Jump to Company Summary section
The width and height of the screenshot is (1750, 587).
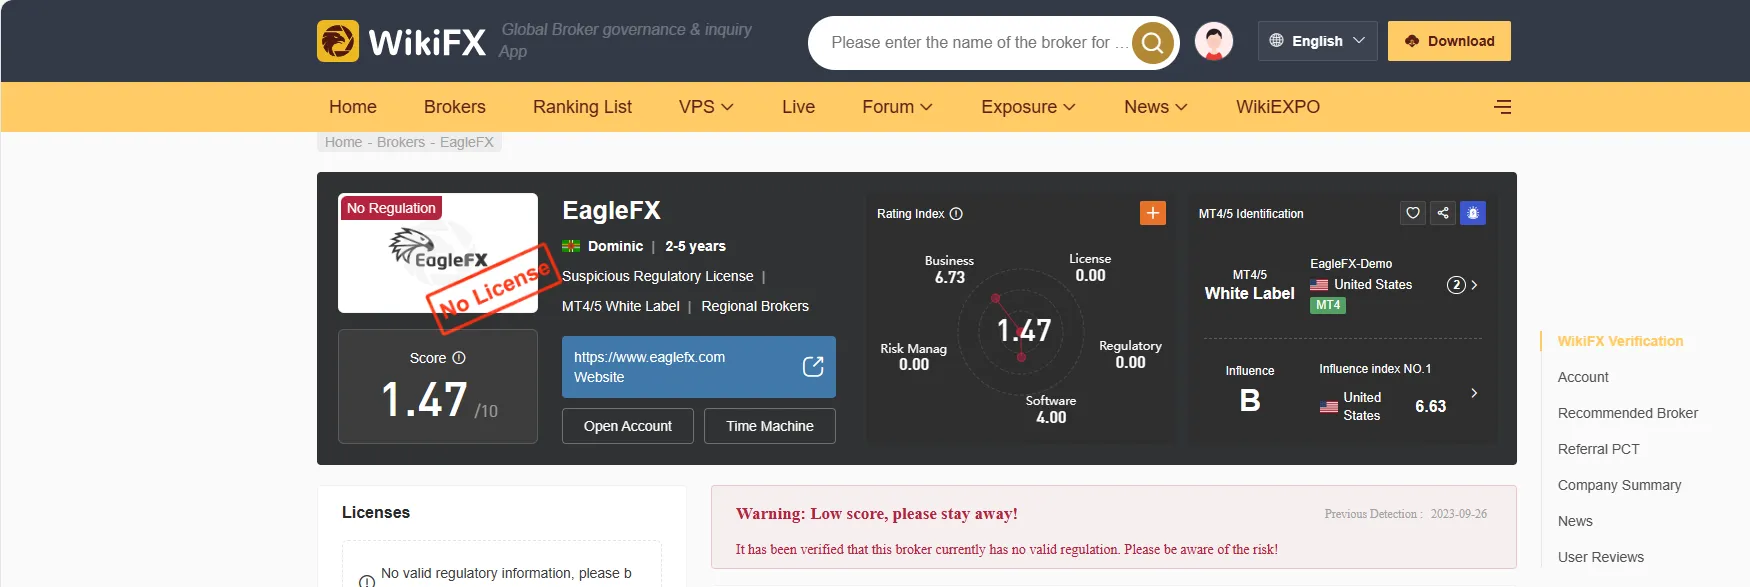point(1619,485)
